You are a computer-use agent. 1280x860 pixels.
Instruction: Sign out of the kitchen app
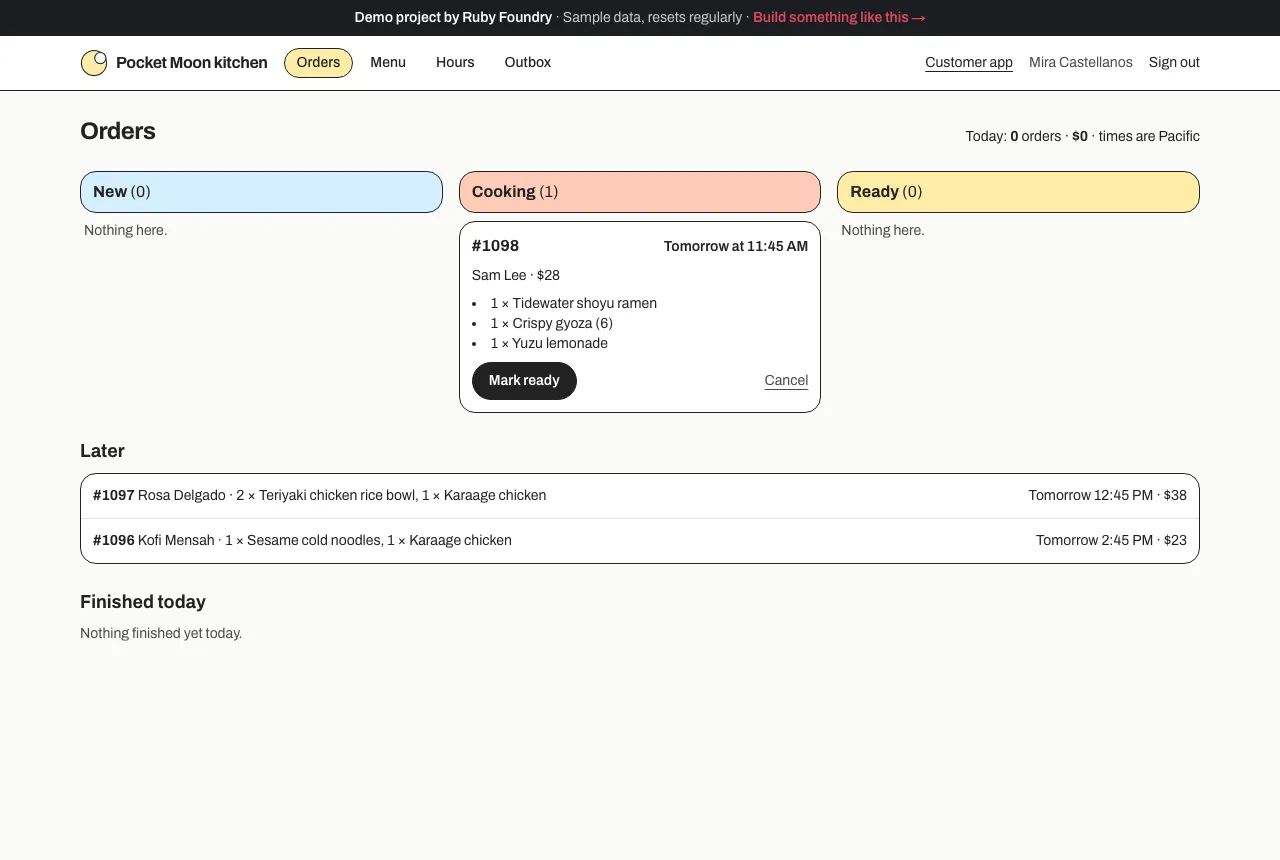[x=1174, y=63]
